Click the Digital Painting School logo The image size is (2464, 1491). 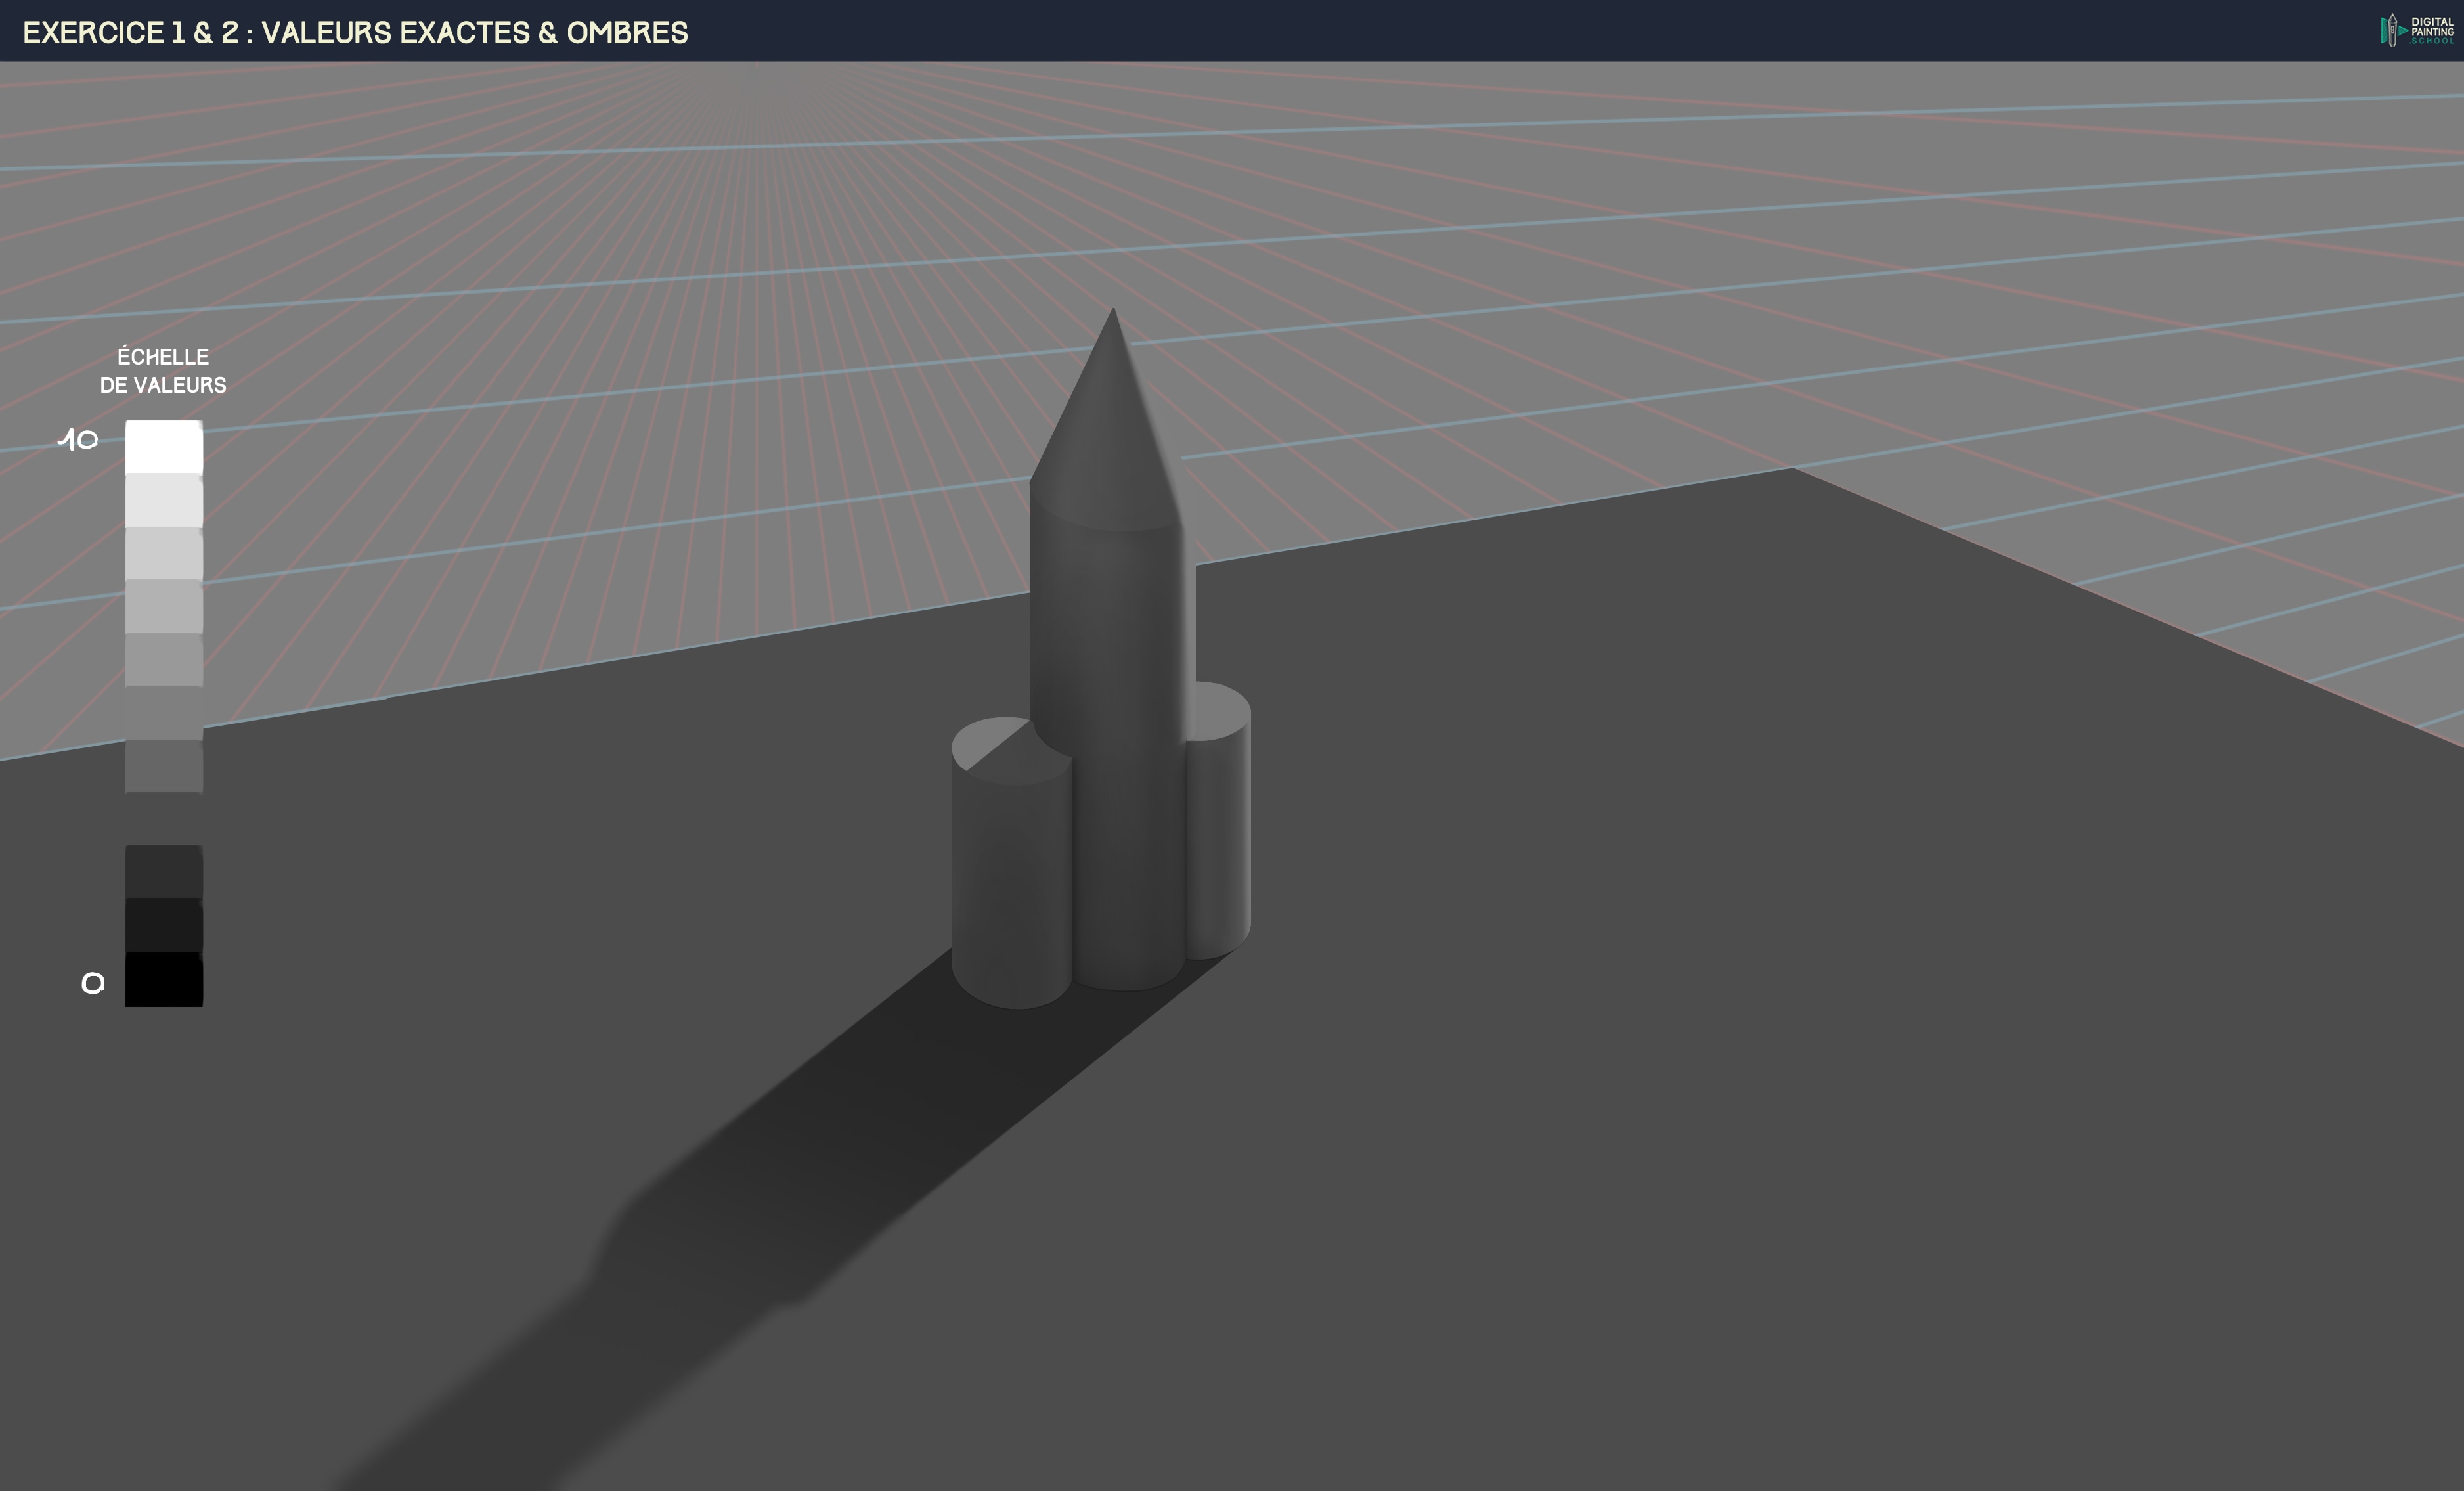click(x=2418, y=30)
